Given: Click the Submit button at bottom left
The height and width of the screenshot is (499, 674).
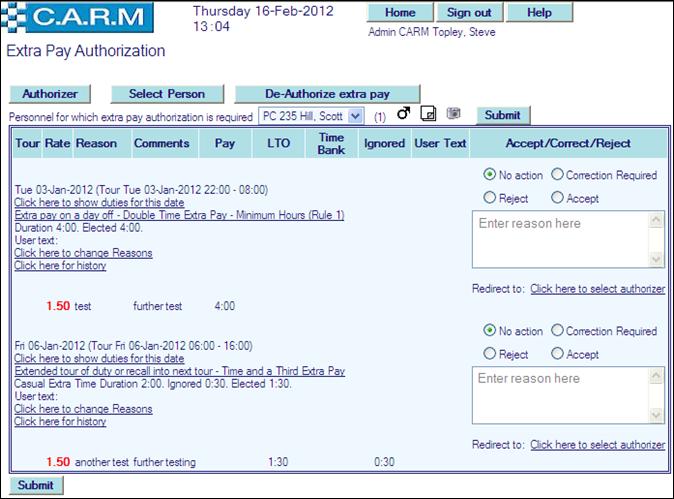Looking at the screenshot, I should tap(35, 485).
